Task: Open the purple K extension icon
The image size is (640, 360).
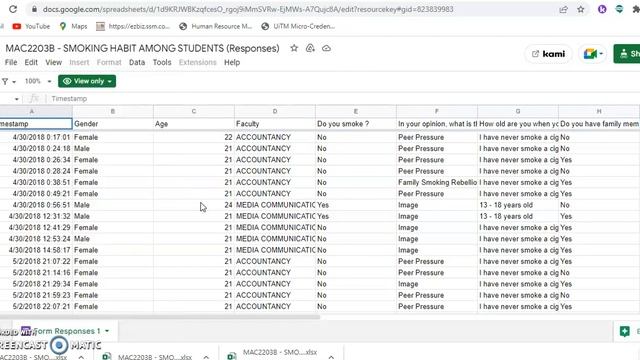Action: click(602, 9)
